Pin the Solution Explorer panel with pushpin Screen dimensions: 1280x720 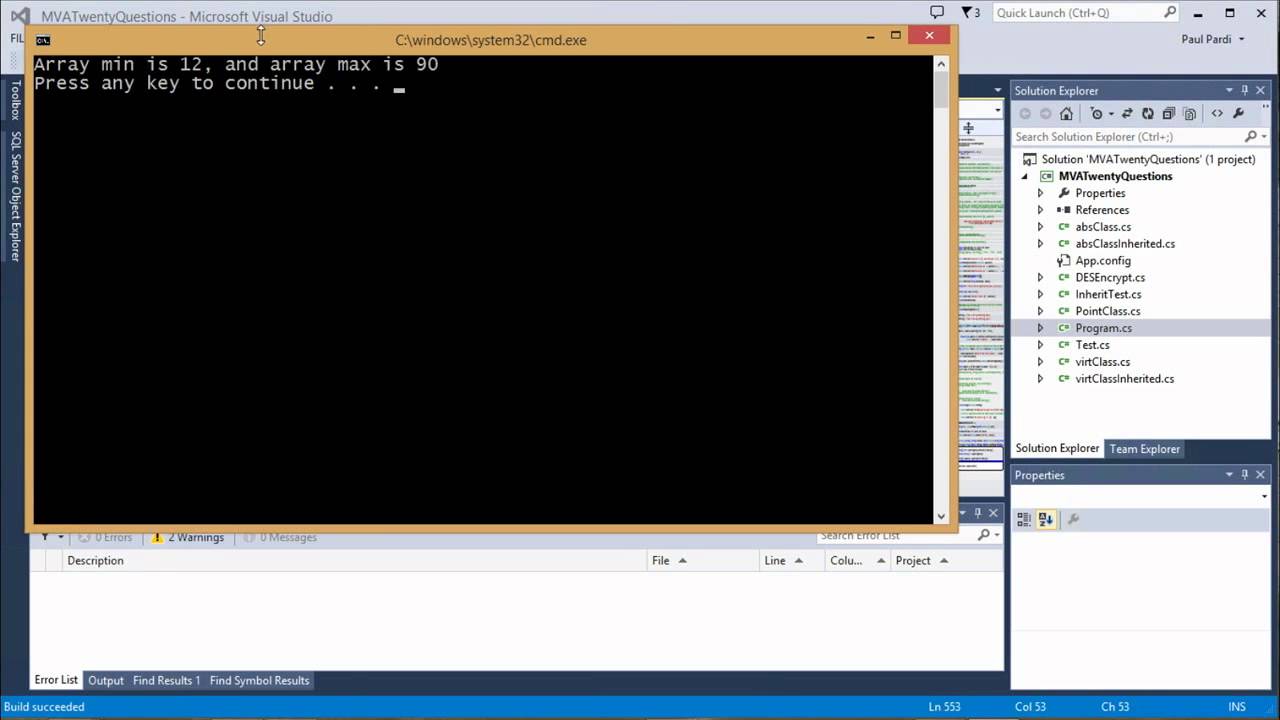point(1245,90)
